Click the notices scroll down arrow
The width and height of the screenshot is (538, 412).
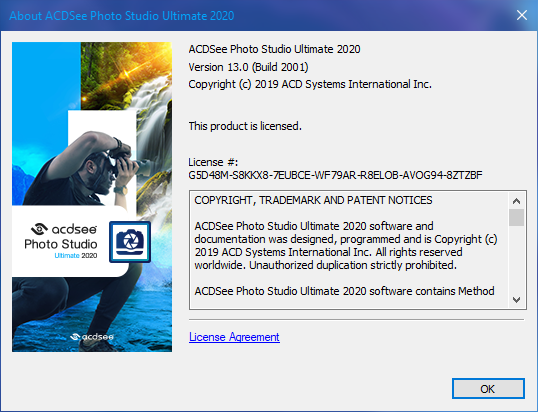516,300
